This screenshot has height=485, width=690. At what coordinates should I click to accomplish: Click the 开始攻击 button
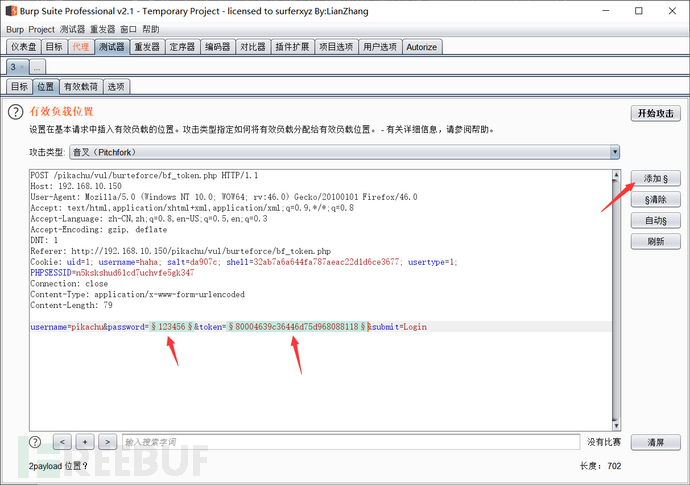(x=656, y=114)
